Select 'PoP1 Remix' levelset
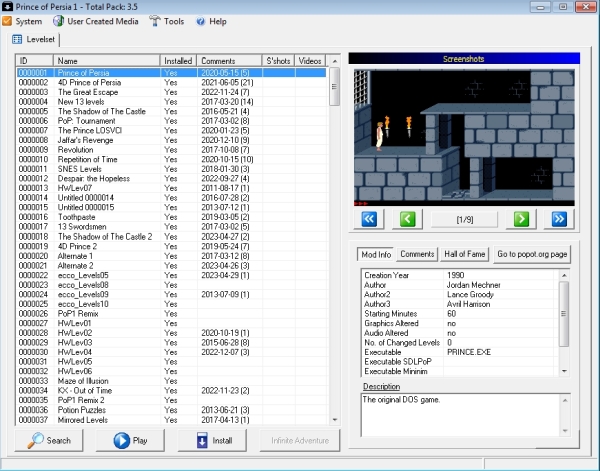600x471 pixels. 171,313
